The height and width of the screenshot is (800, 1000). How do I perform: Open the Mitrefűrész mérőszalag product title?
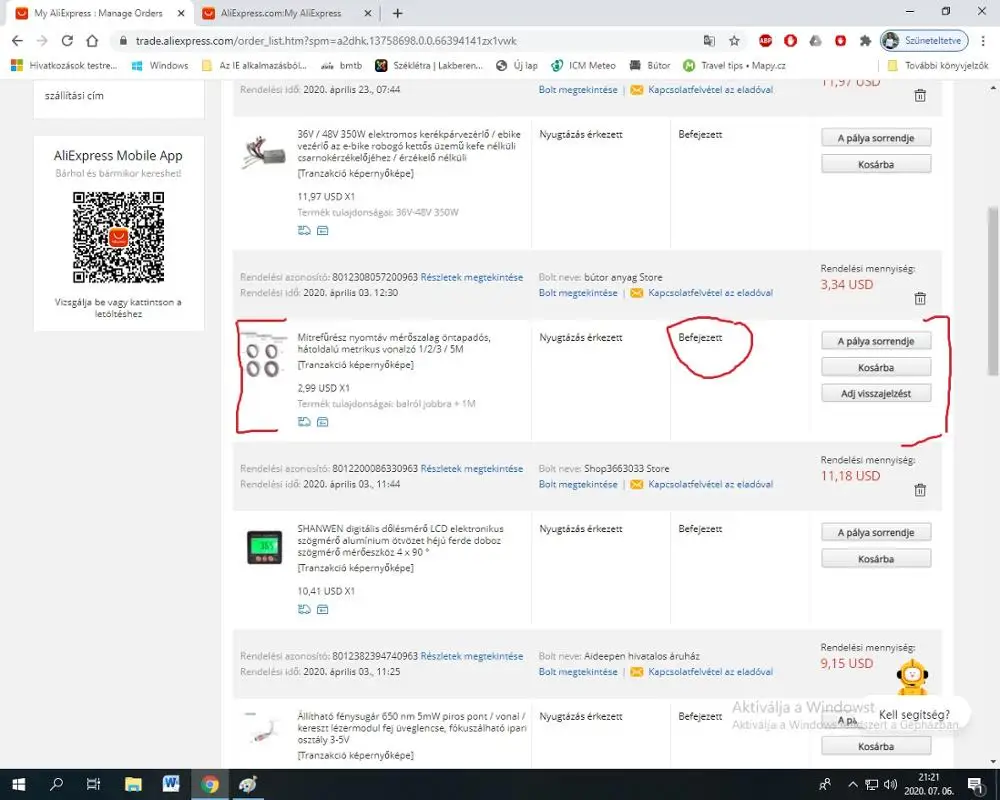point(394,343)
